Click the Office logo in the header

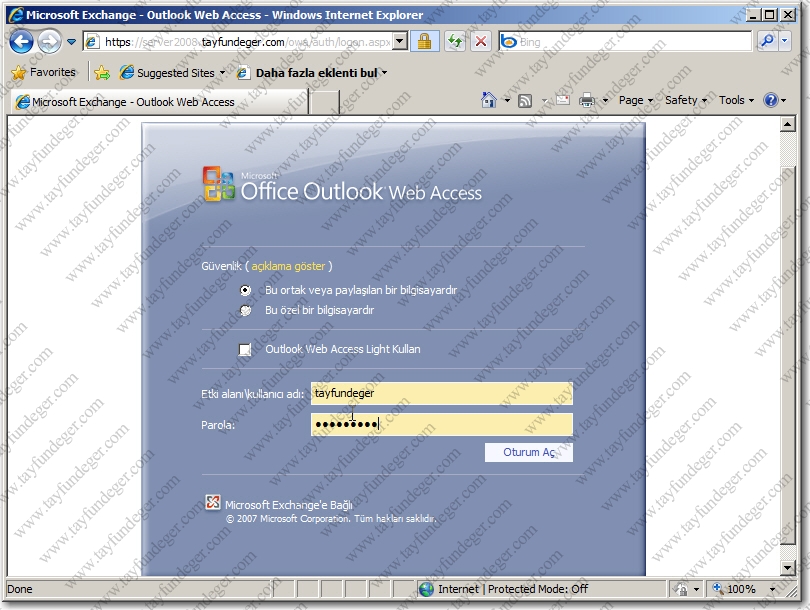[x=219, y=183]
